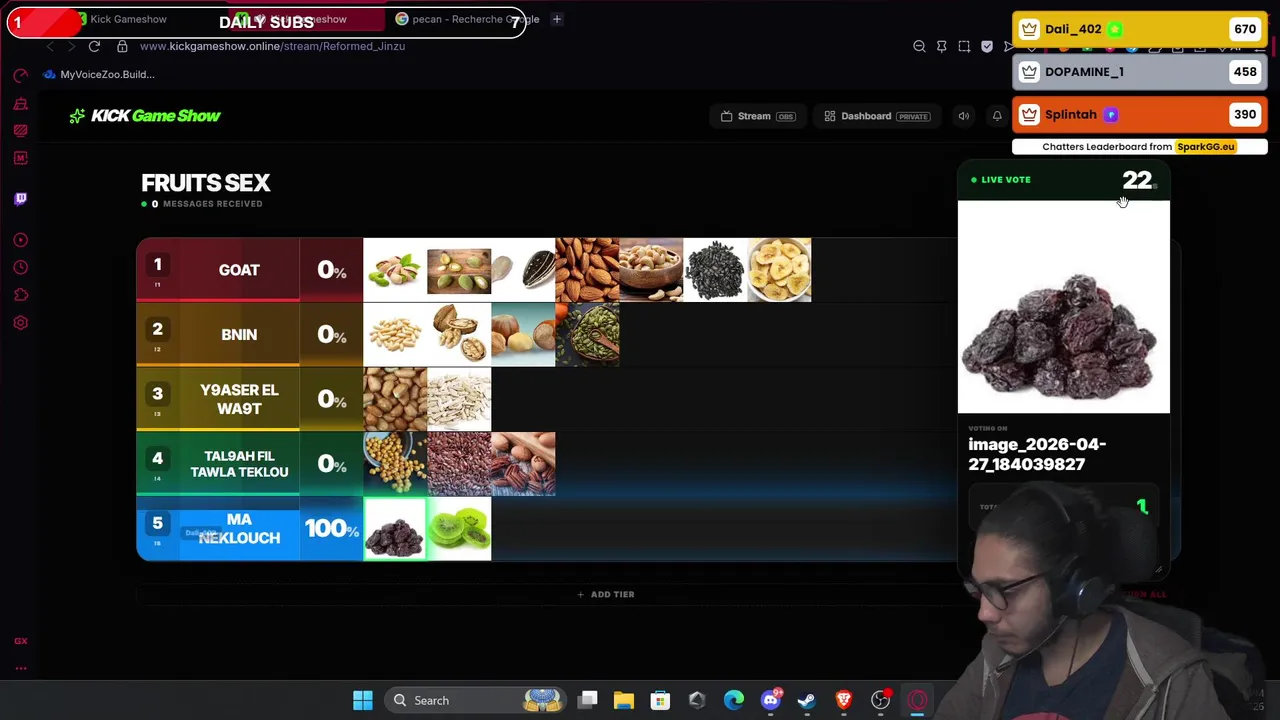Open File Explorer from taskbar
The height and width of the screenshot is (720, 1280).
point(624,700)
